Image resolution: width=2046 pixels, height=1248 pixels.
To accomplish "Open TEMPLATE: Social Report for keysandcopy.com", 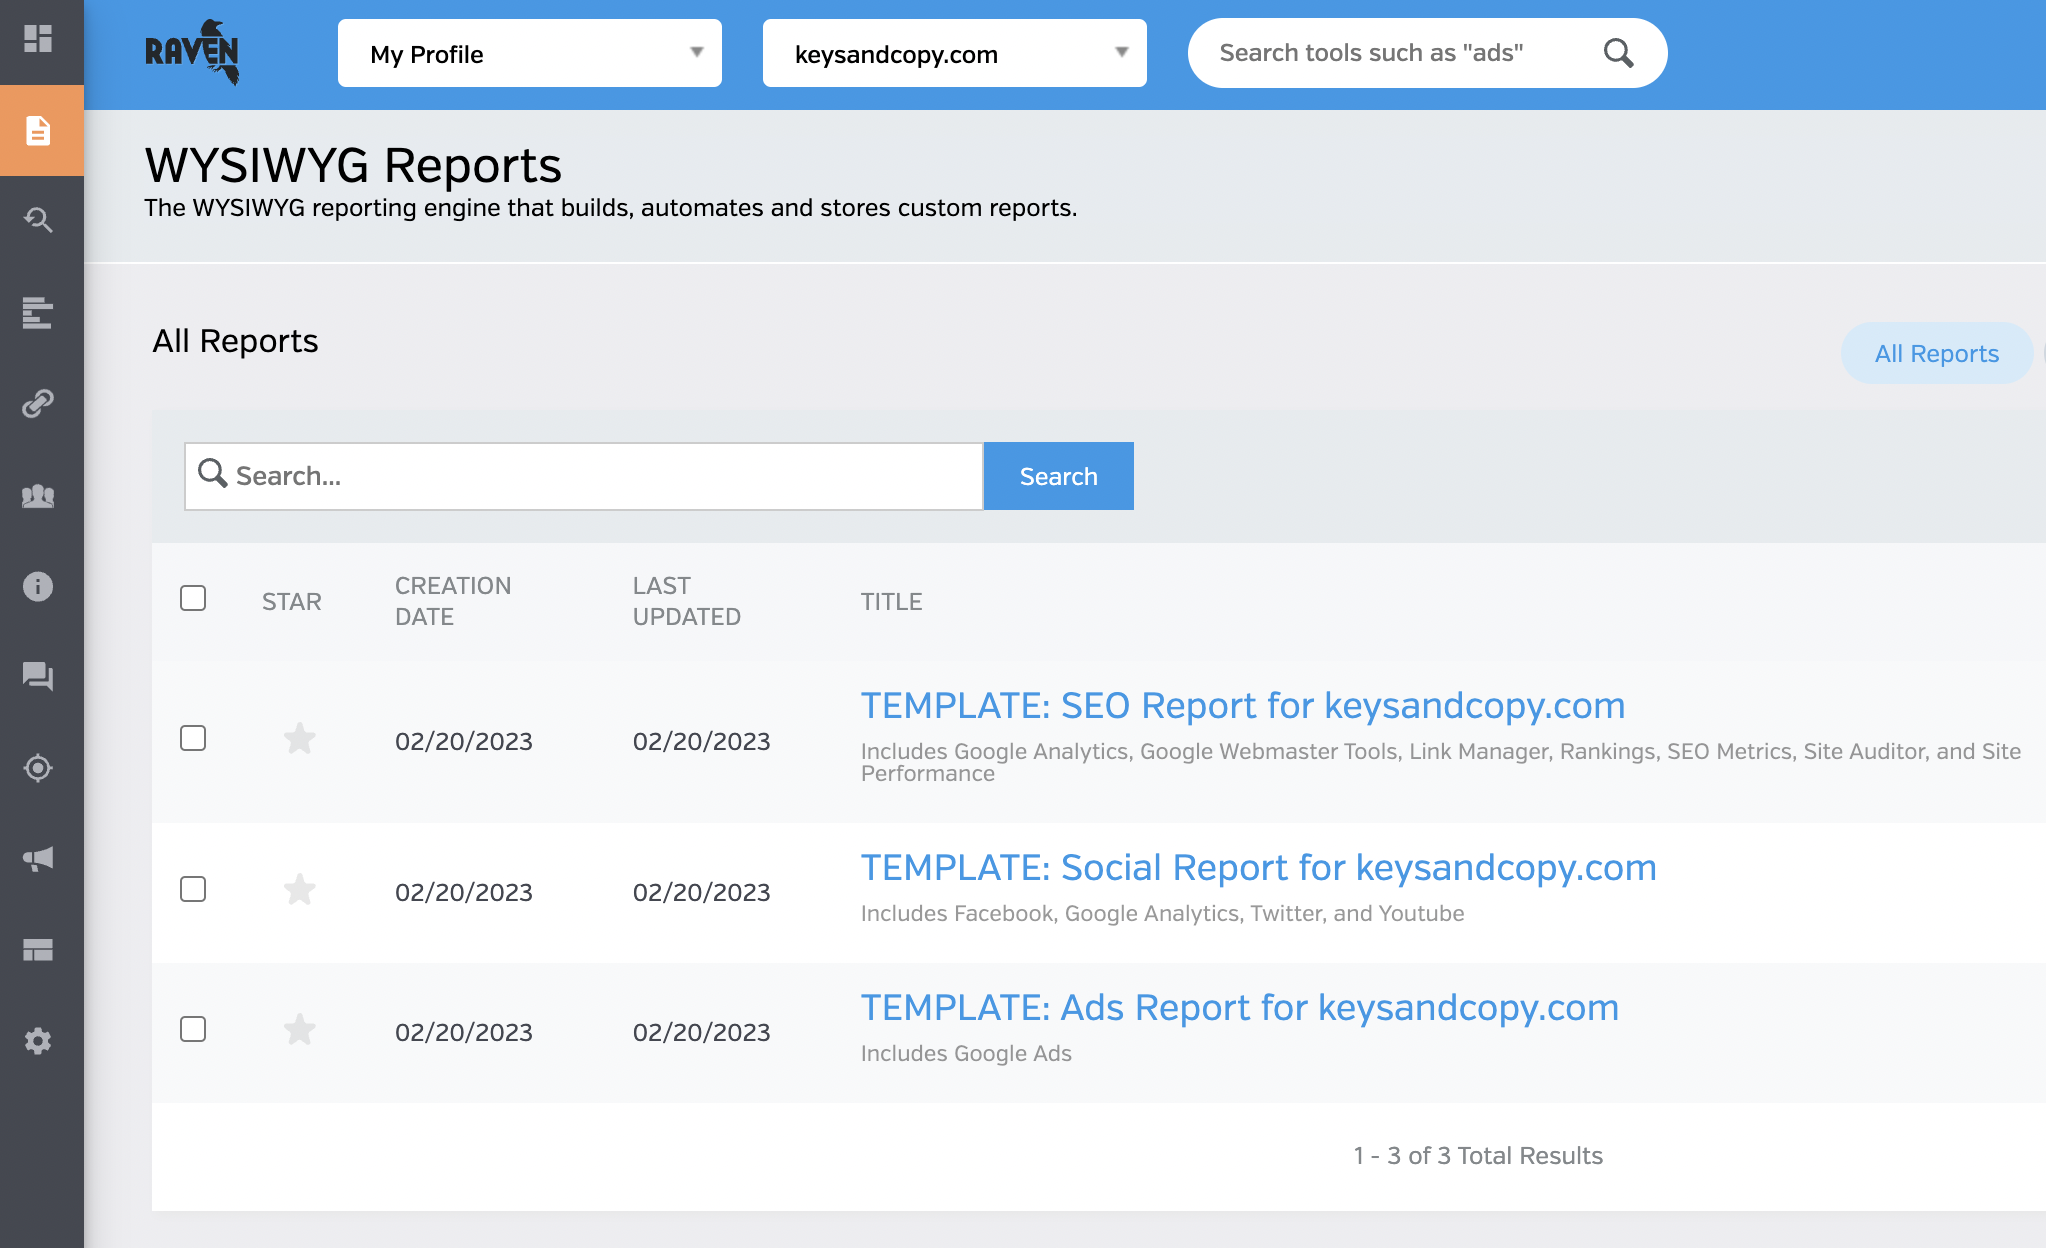I will tap(1259, 868).
